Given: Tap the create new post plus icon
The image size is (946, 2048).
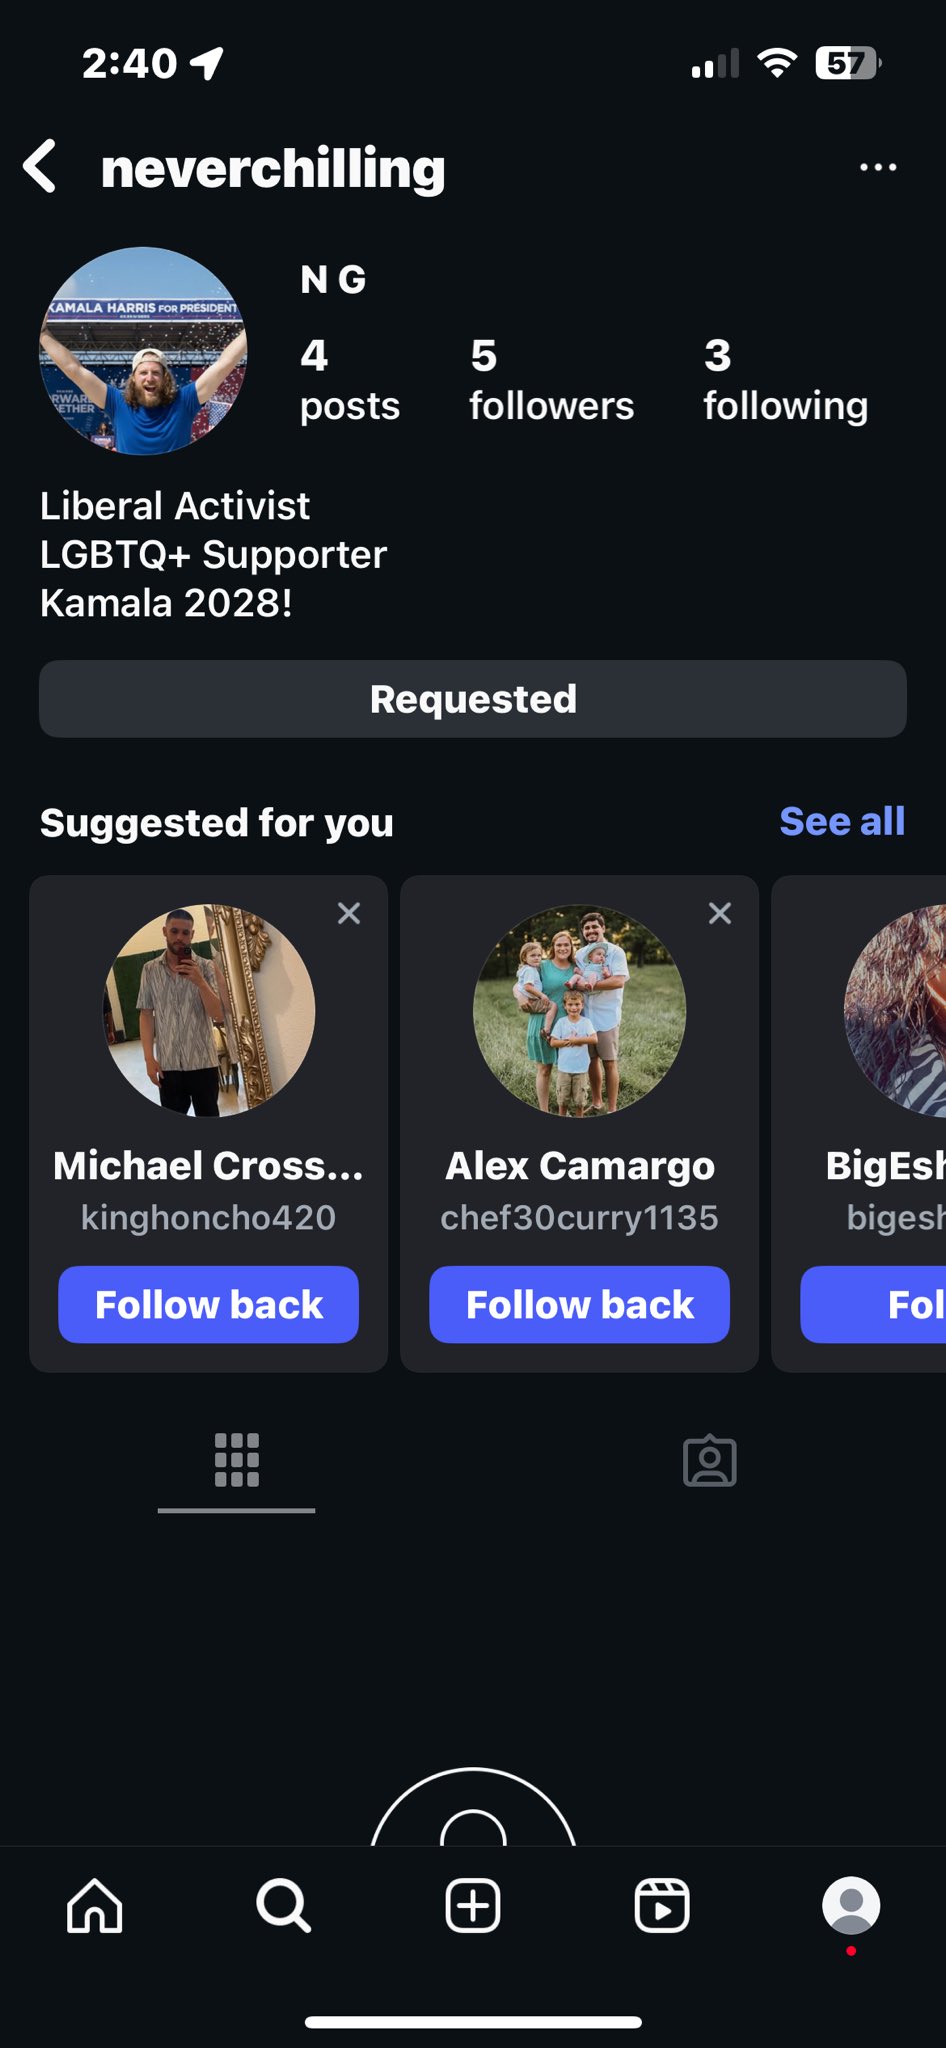Looking at the screenshot, I should point(472,1906).
